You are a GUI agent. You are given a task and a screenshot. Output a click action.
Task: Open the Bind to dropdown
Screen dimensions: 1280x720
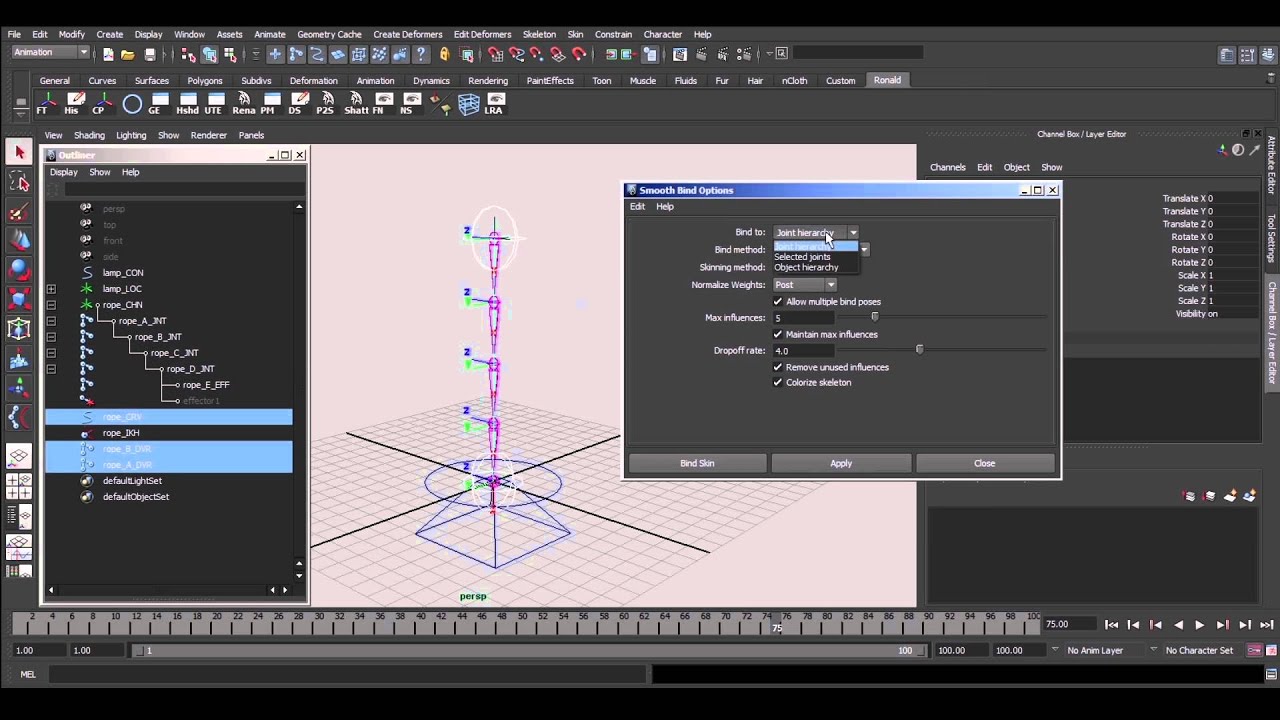point(816,232)
